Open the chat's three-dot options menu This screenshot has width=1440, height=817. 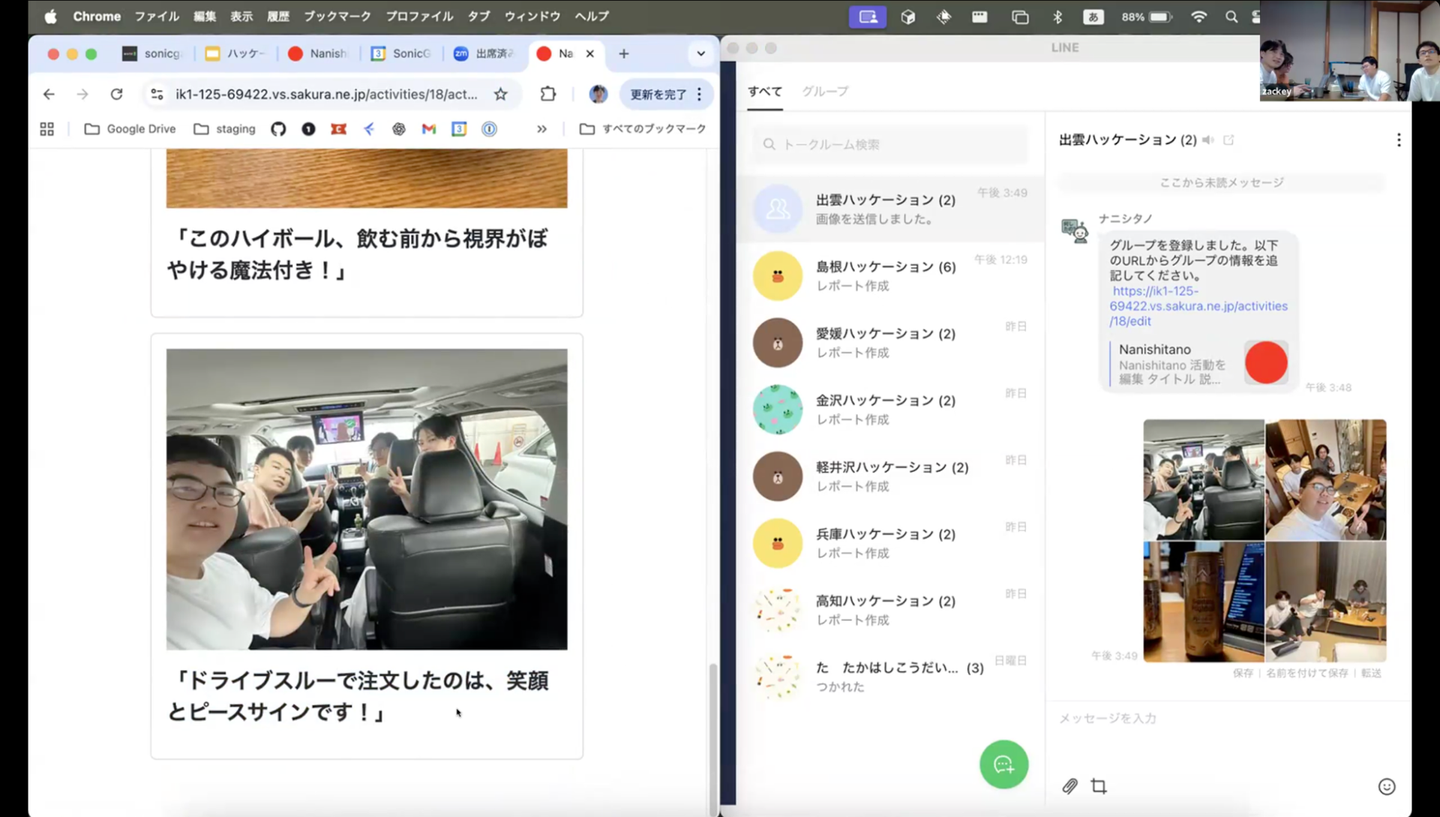[x=1398, y=140]
